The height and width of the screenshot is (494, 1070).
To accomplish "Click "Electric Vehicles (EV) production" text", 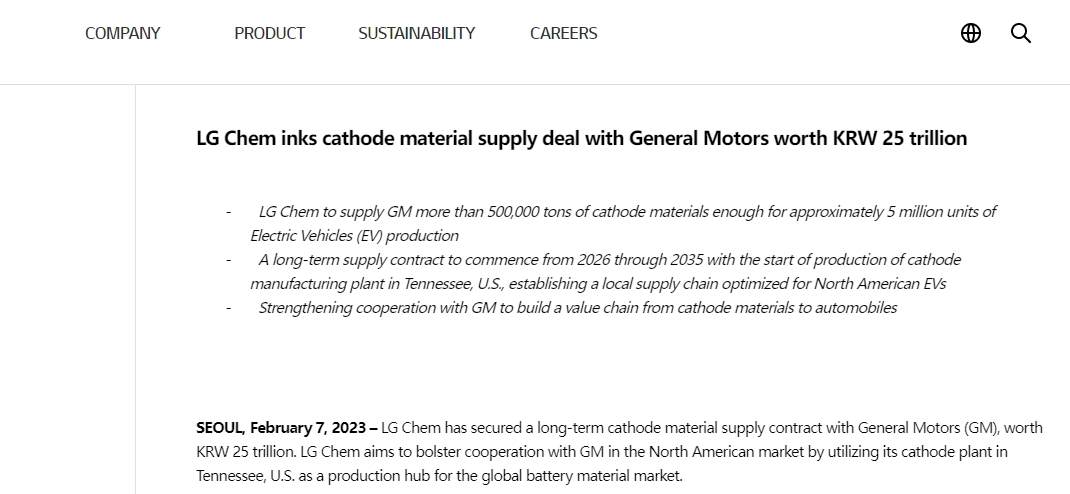I will pyautogui.click(x=354, y=236).
